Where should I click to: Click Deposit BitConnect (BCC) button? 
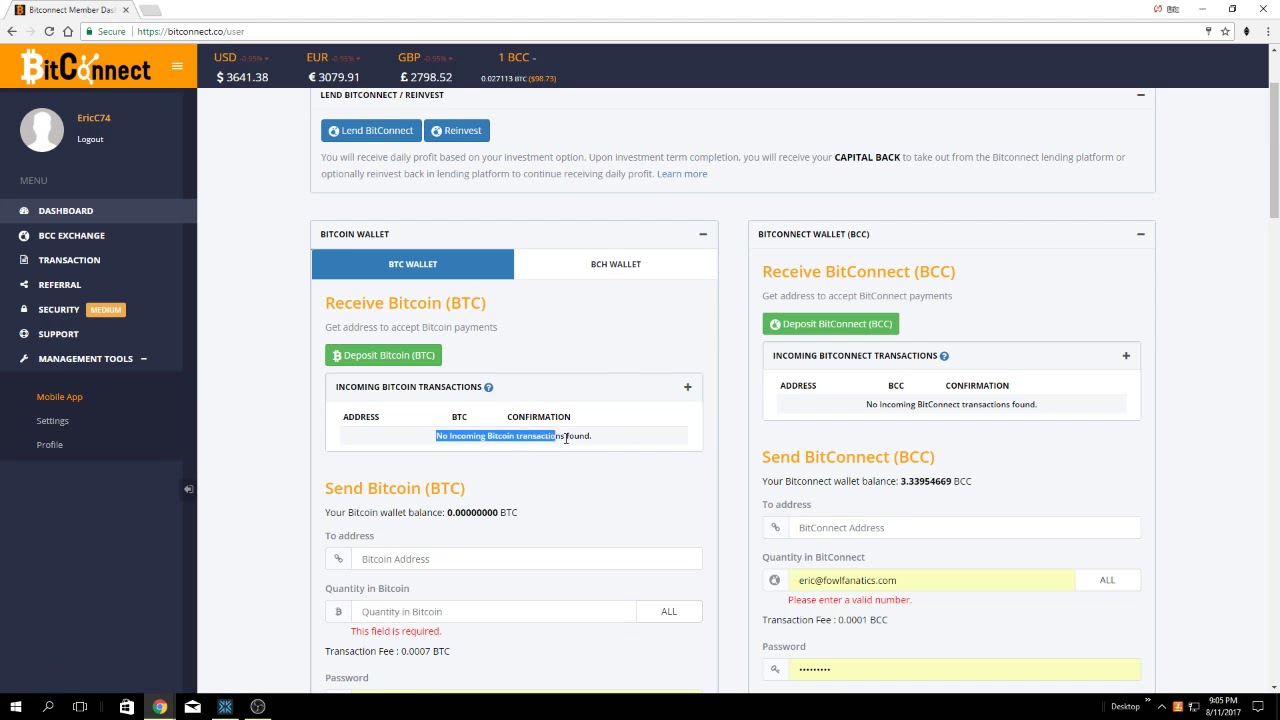pos(830,324)
